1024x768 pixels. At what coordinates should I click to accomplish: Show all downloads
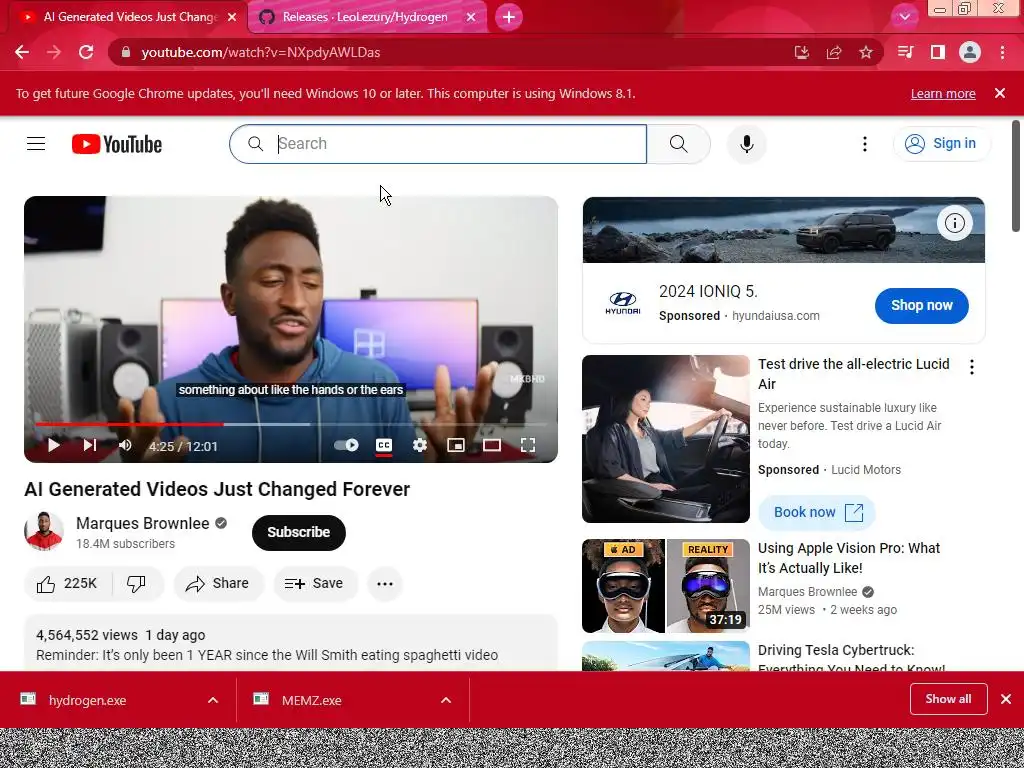(x=948, y=699)
